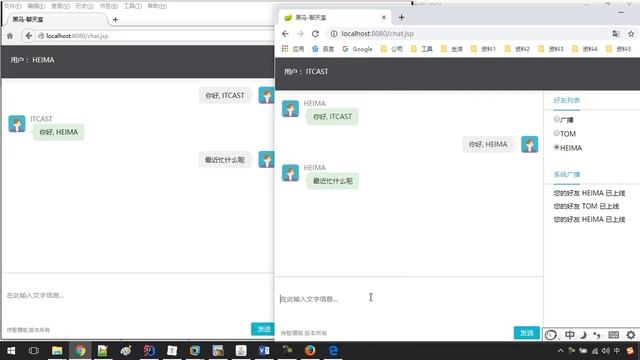The image size is (640, 360).
Task: View site information icon in Chrome address bar
Action: coord(334,33)
